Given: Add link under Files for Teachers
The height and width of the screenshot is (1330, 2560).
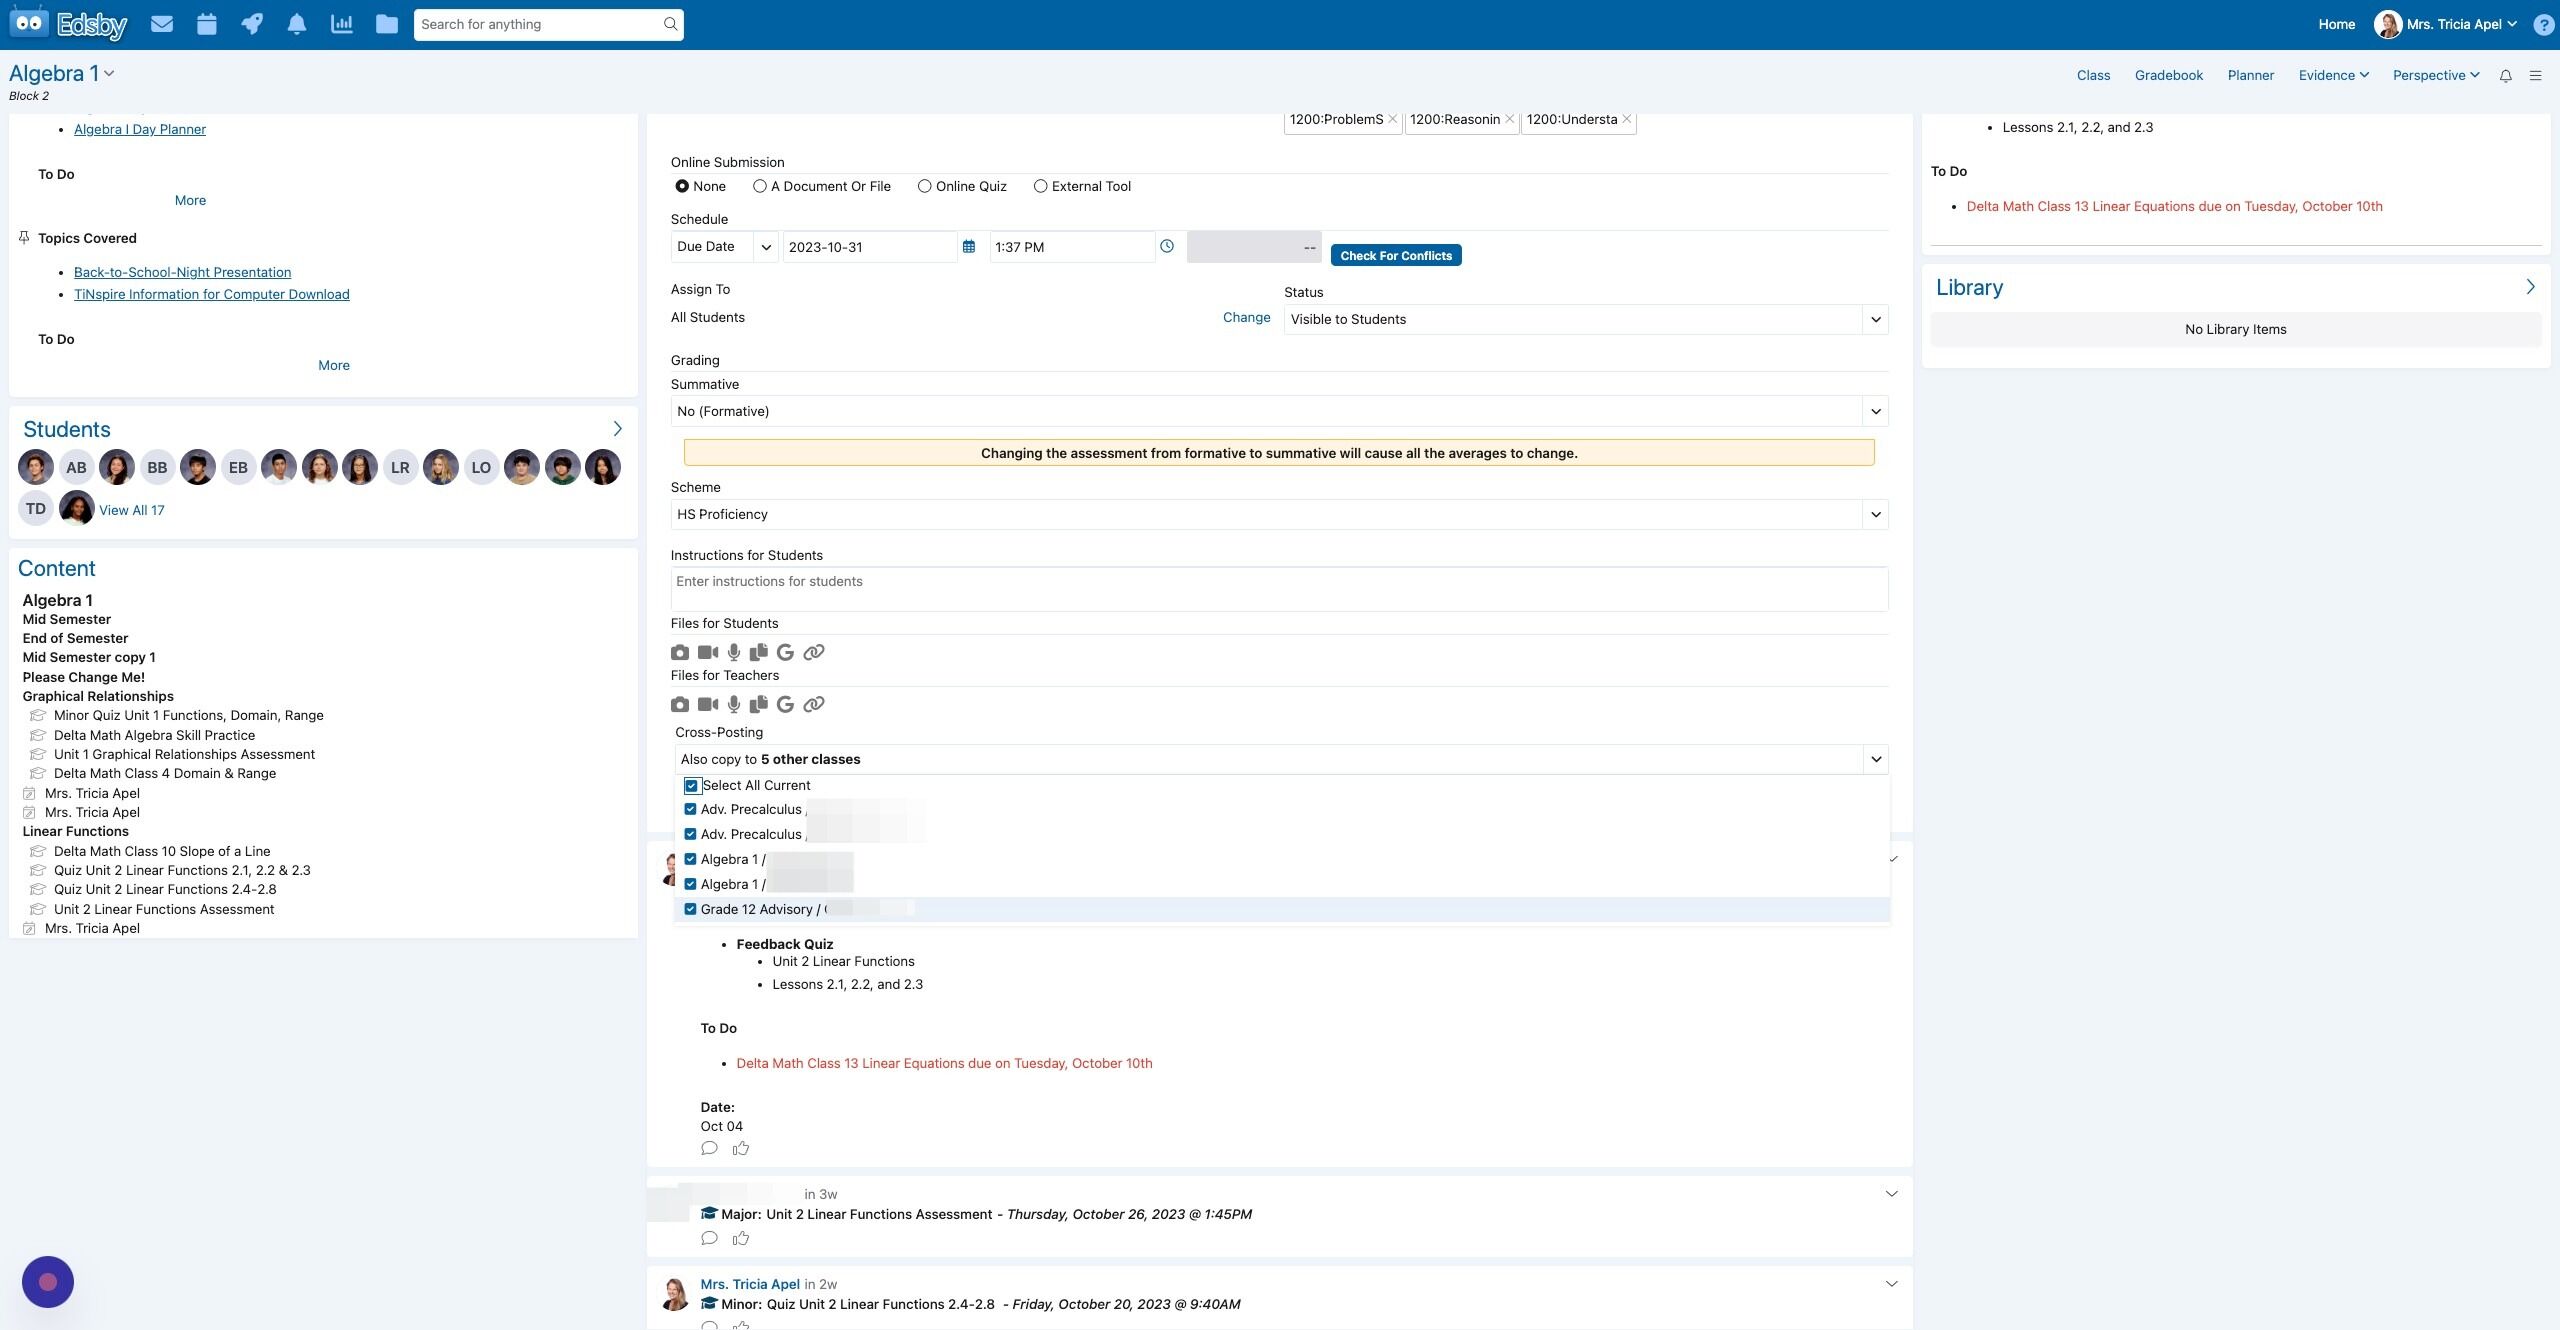Looking at the screenshot, I should 814,704.
